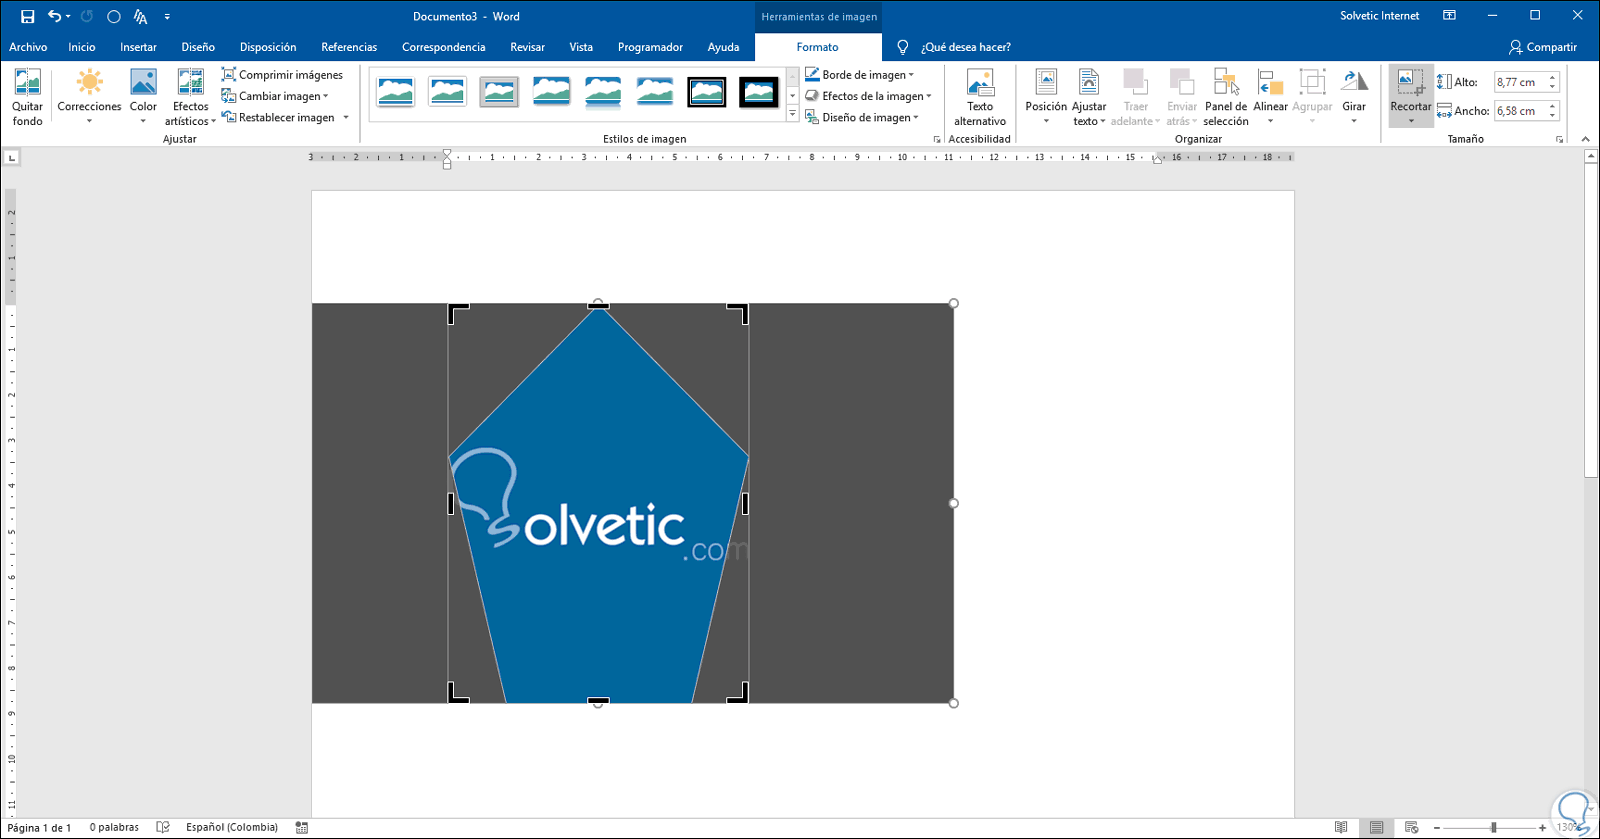Image resolution: width=1600 pixels, height=839 pixels.
Task: Switch to the Insertar tab
Action: 138,47
